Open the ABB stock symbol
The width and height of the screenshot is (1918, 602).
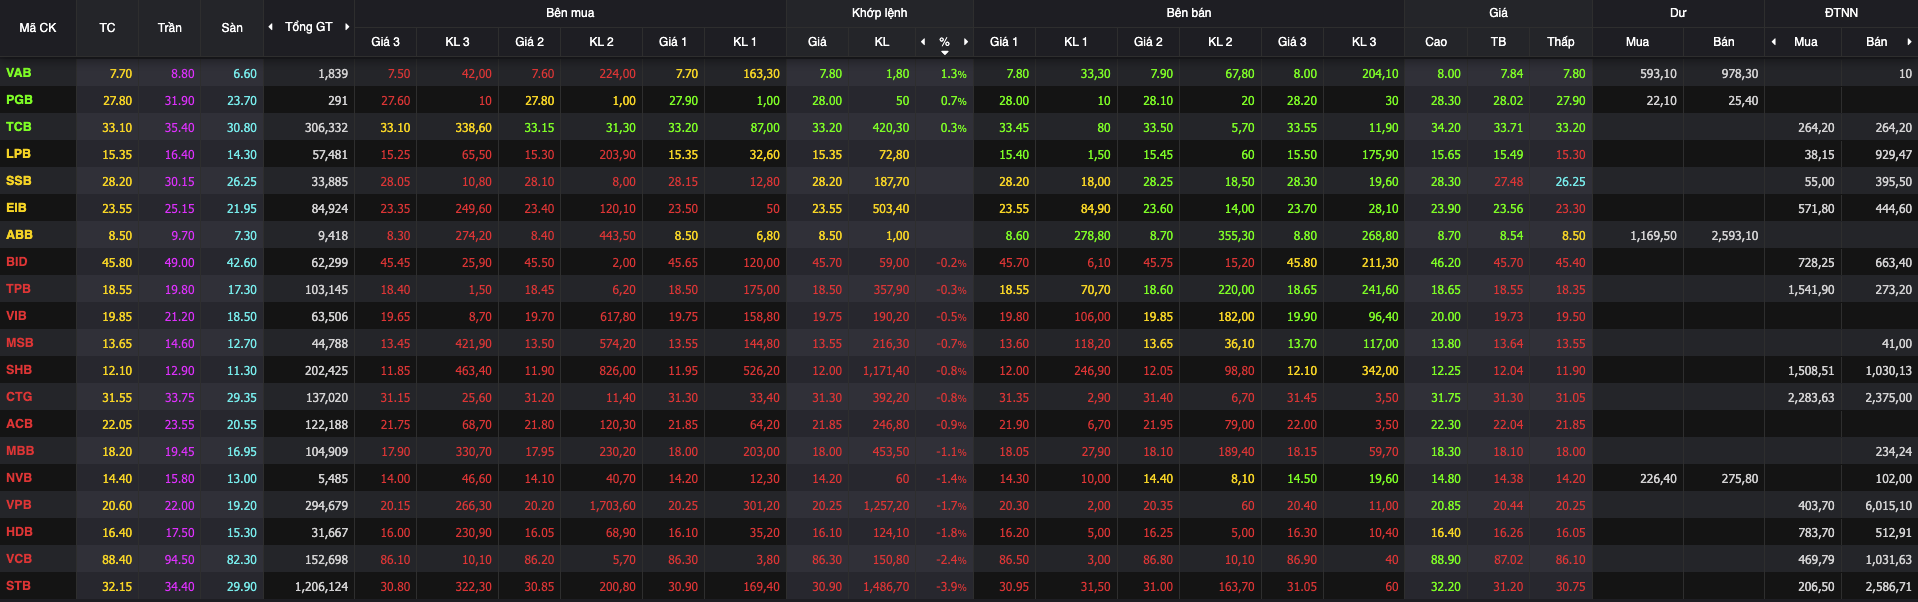pyautogui.click(x=19, y=235)
